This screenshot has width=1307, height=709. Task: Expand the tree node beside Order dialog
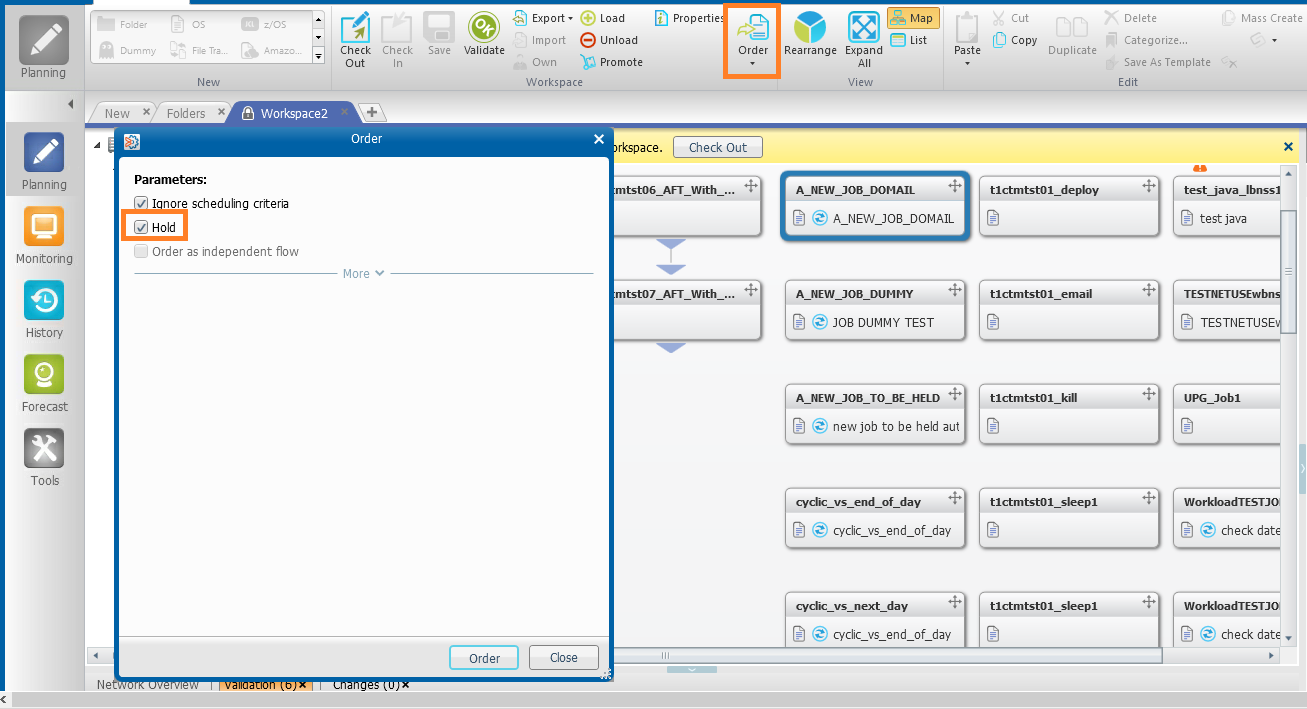point(97,145)
